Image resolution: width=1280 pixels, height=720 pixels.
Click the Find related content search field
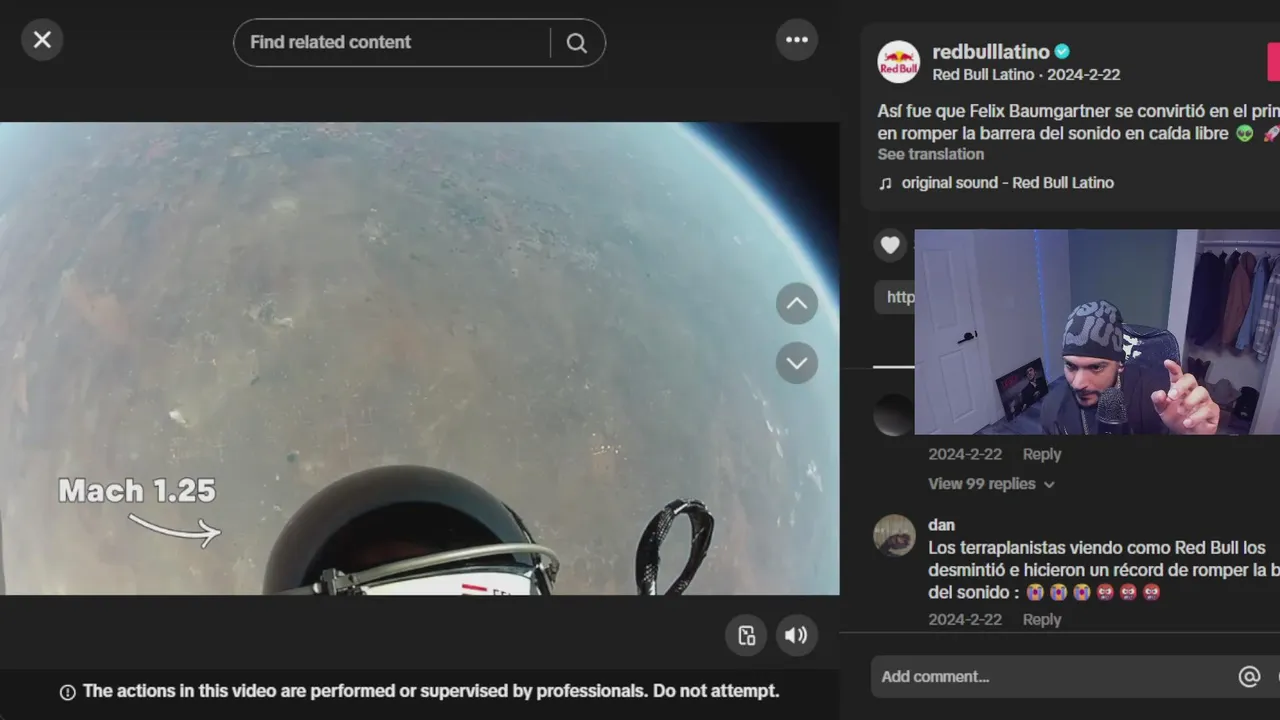[x=393, y=42]
